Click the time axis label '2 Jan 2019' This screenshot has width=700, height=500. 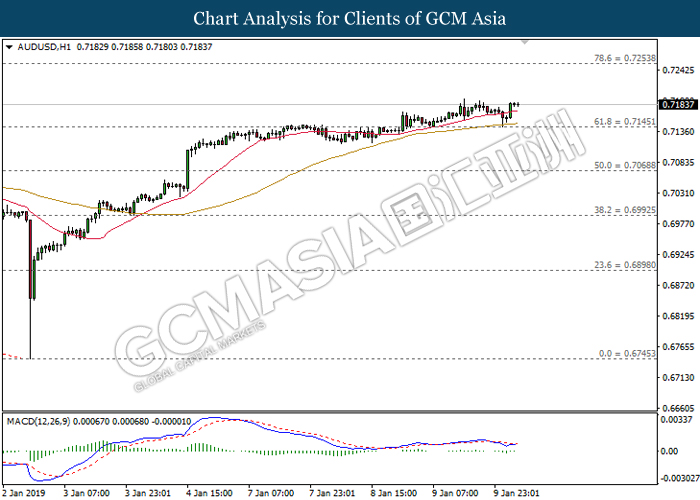point(24,493)
